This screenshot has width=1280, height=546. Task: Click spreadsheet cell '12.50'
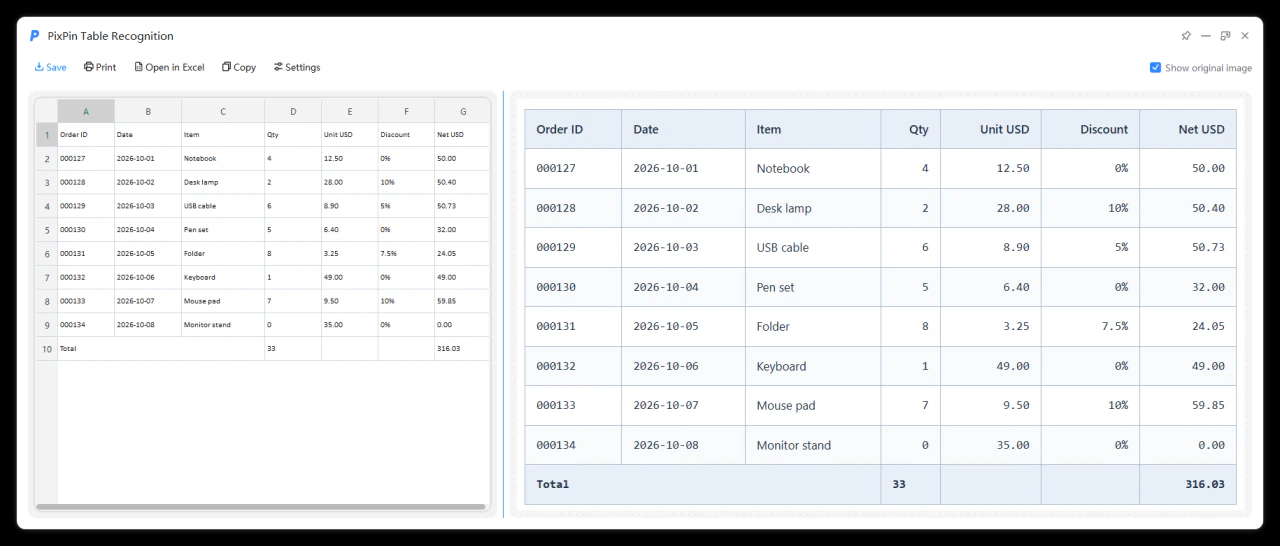350,158
